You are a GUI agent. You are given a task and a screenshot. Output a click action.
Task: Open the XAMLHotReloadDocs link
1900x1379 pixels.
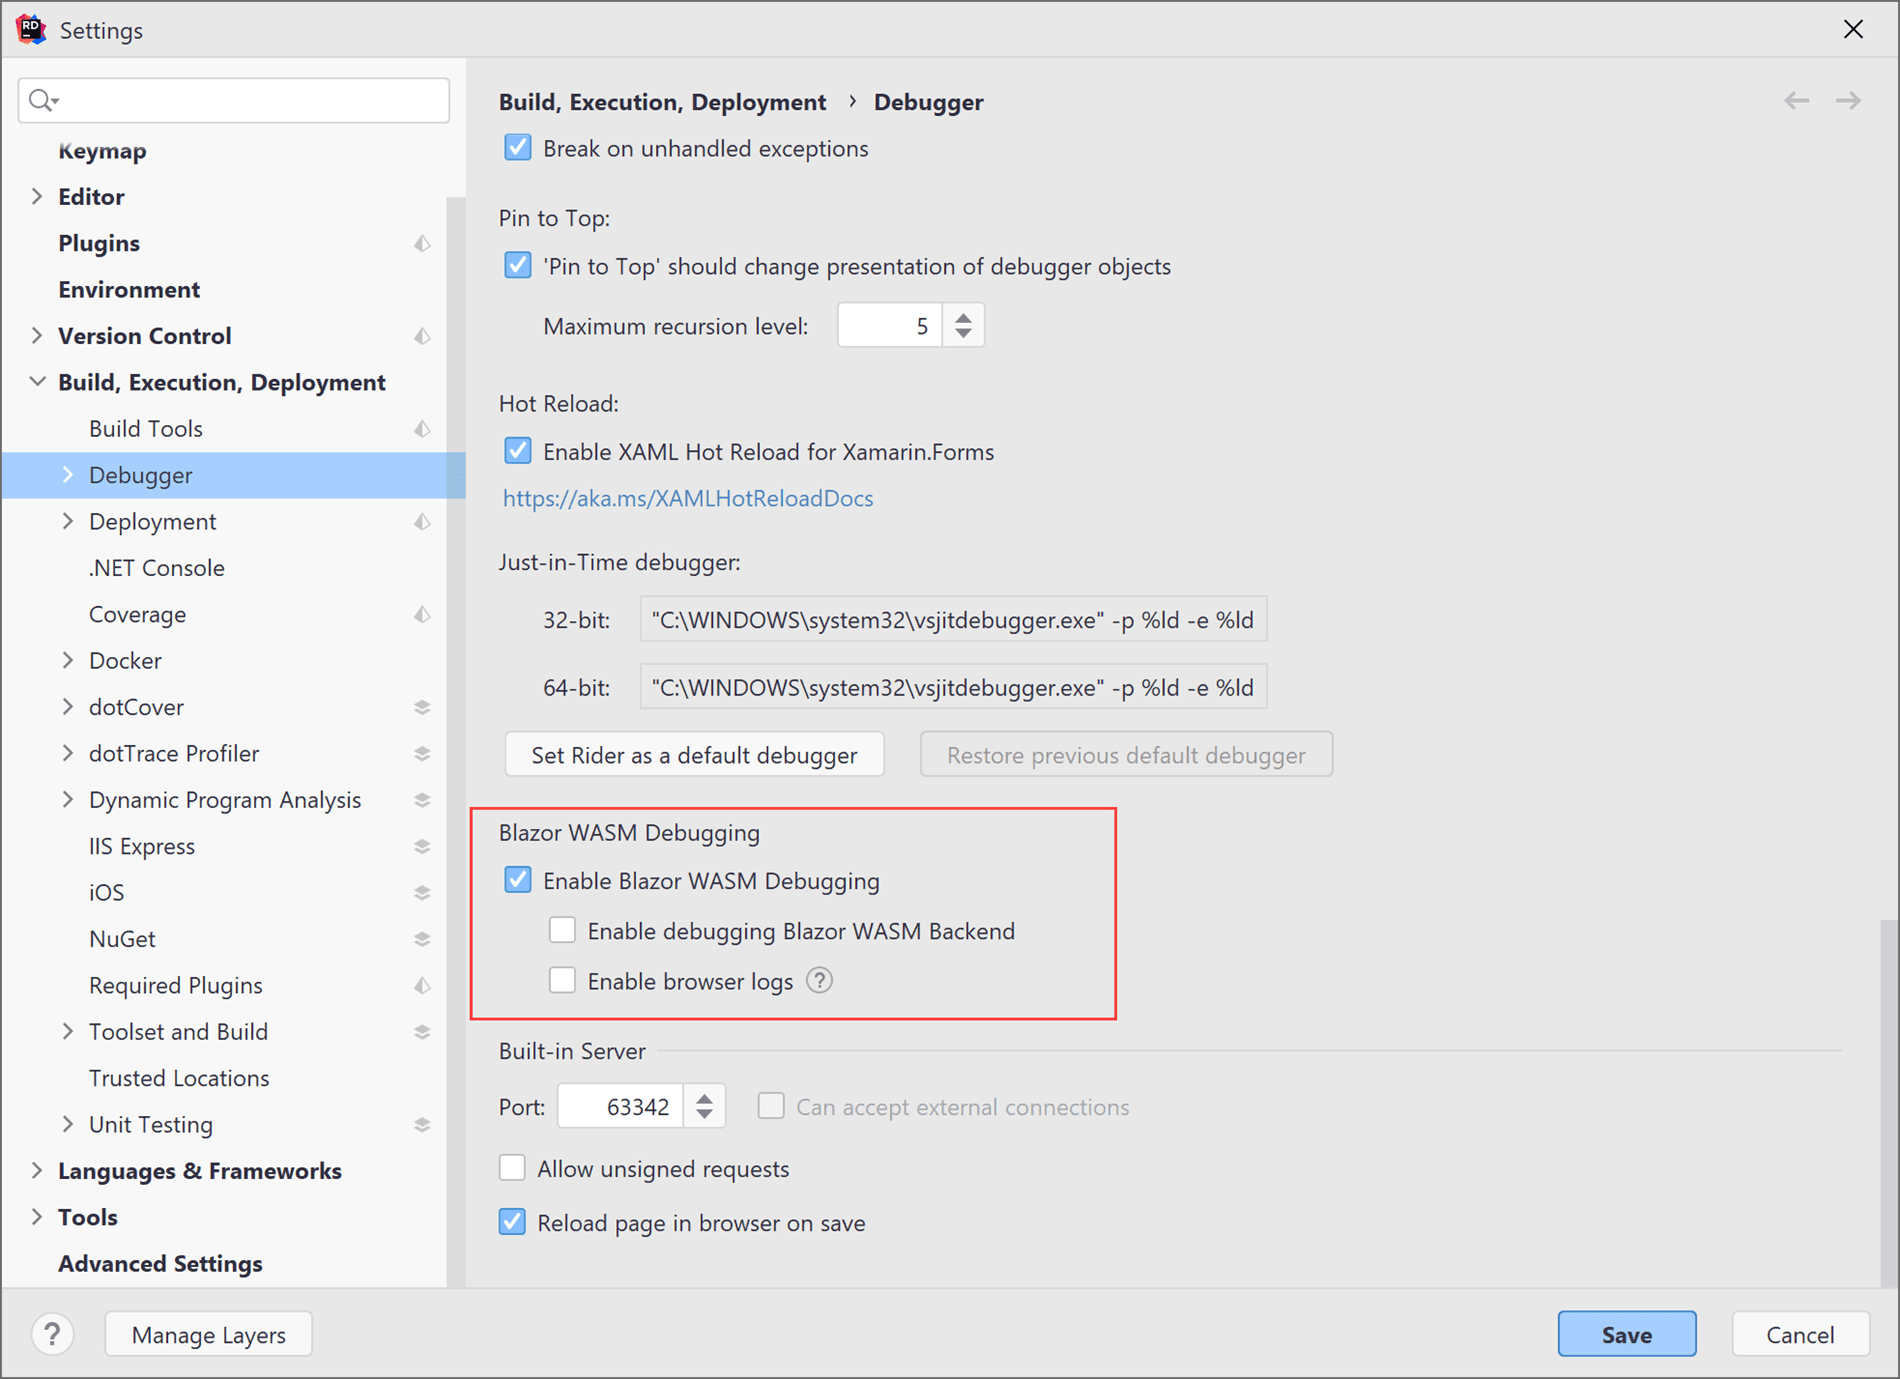pos(688,498)
